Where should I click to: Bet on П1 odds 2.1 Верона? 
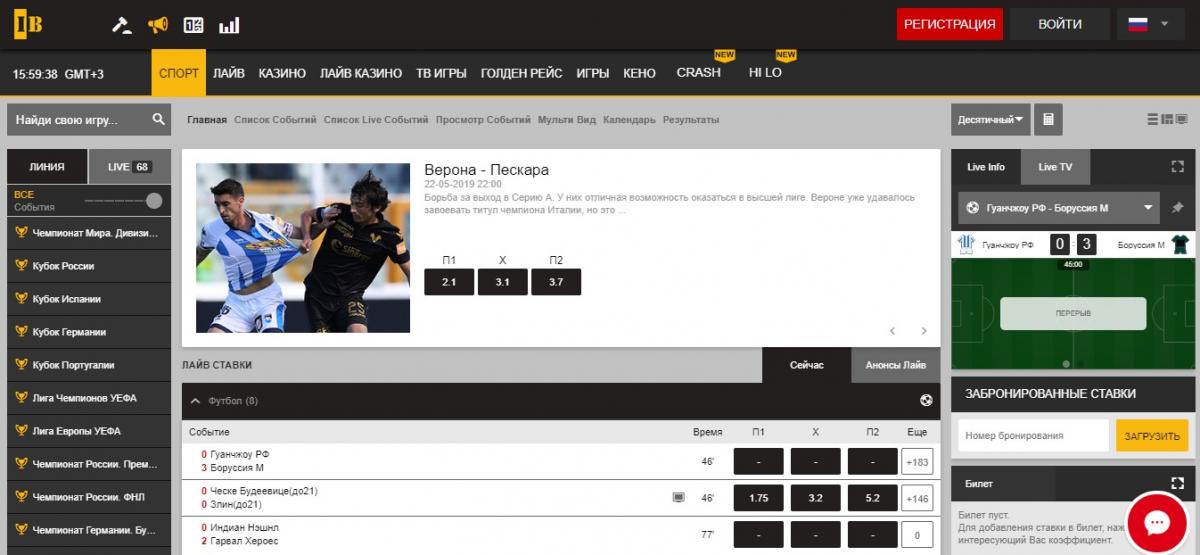pos(449,282)
